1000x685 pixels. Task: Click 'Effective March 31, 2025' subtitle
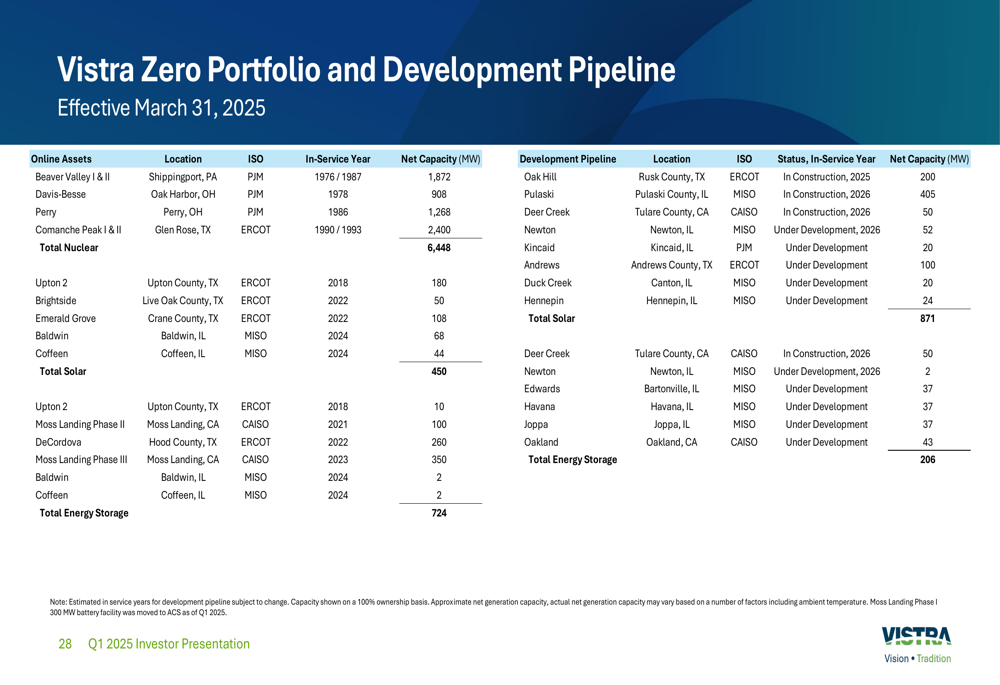161,108
